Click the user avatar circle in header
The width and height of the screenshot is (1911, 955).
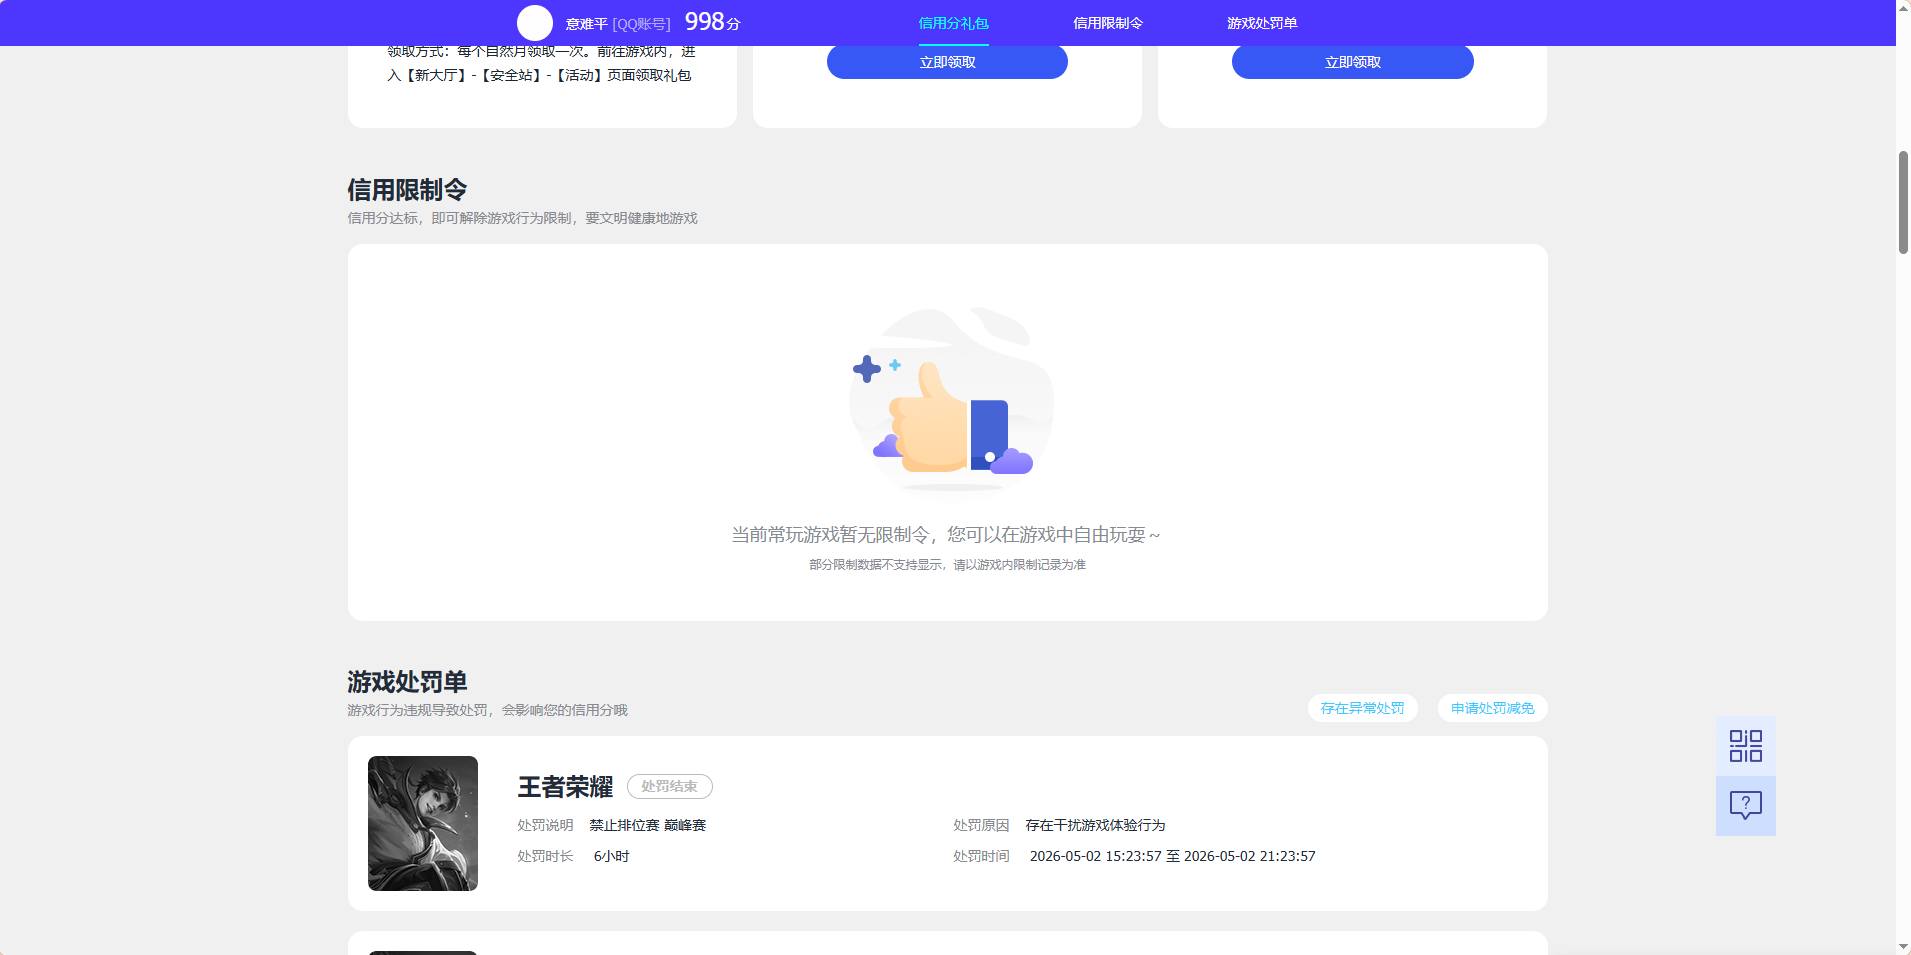(534, 23)
